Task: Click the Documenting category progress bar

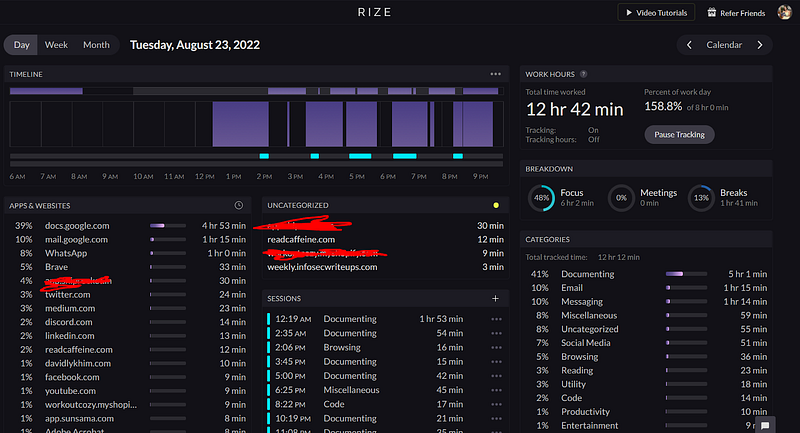Action: (x=686, y=274)
